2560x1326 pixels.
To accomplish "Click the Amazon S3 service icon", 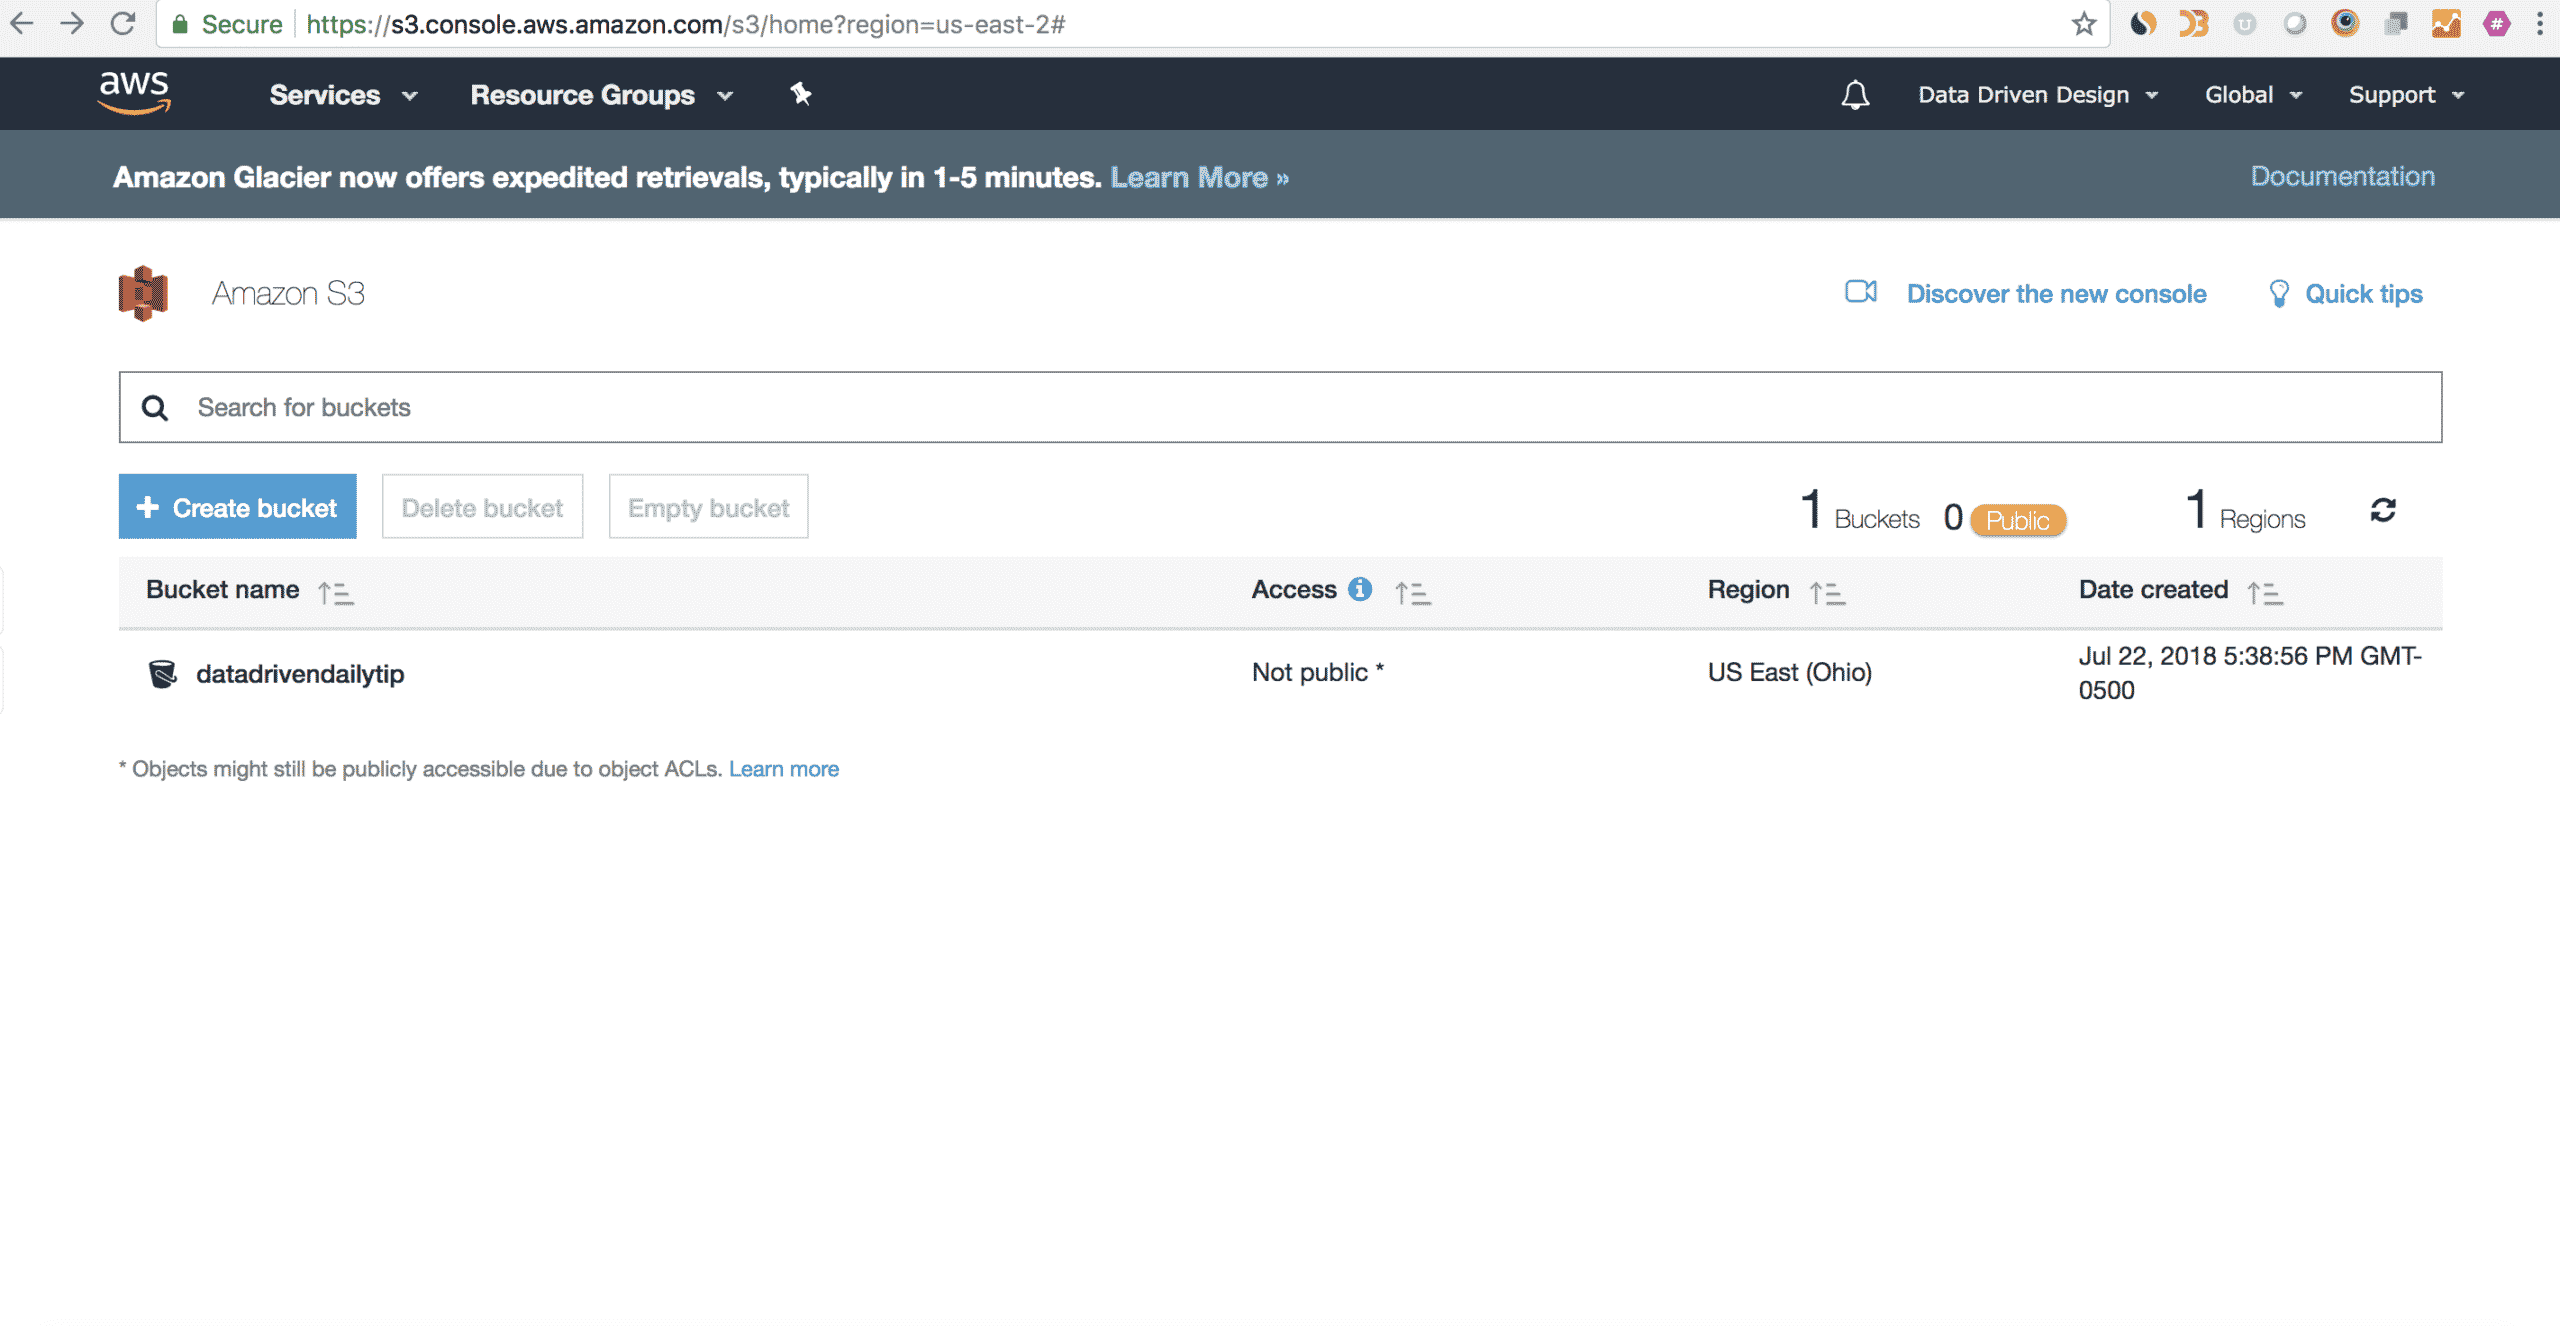I will (x=143, y=293).
